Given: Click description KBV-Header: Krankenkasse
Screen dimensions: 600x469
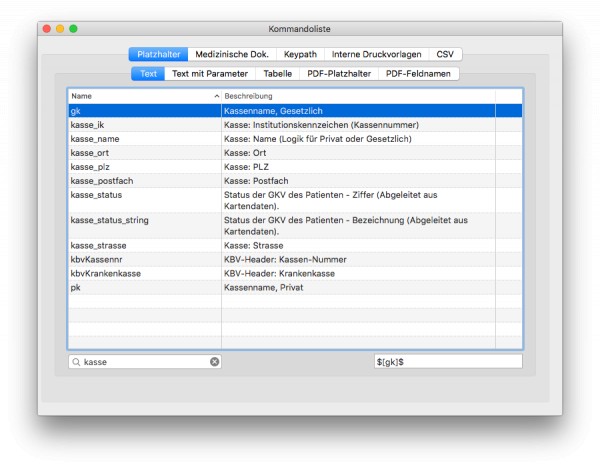Looking at the screenshot, I should coord(279,274).
